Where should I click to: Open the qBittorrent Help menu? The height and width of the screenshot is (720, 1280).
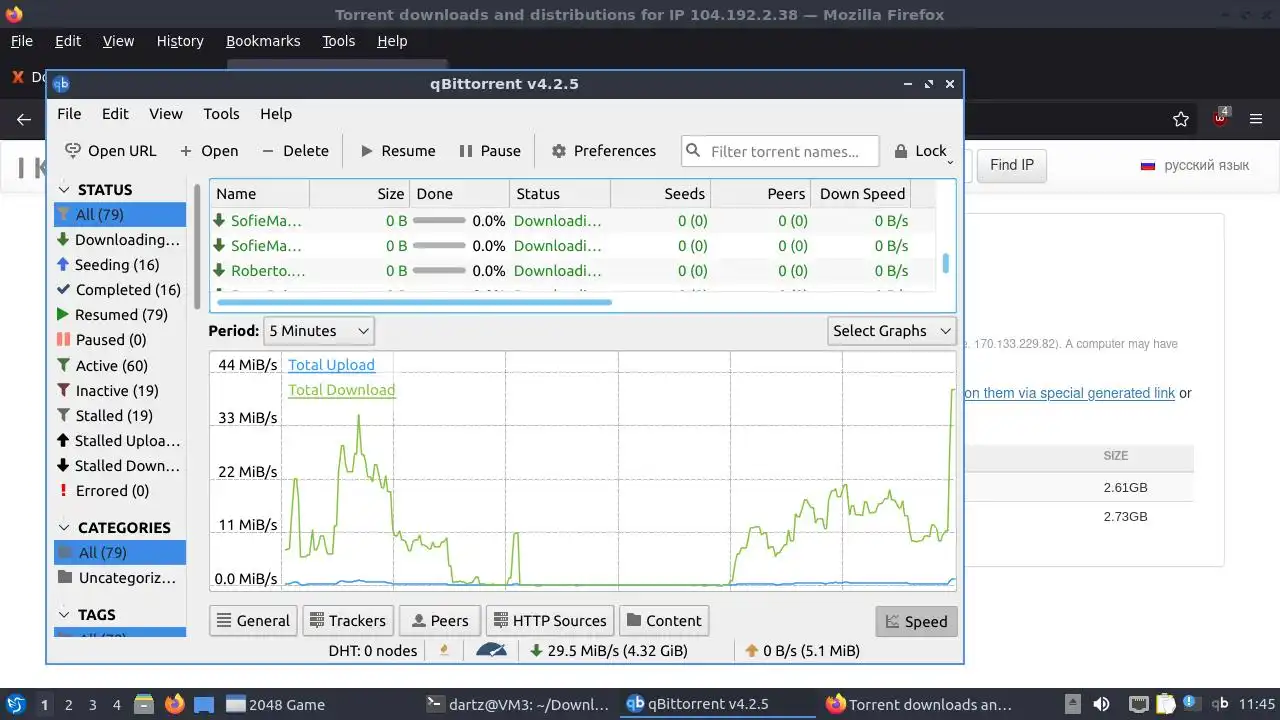click(276, 114)
